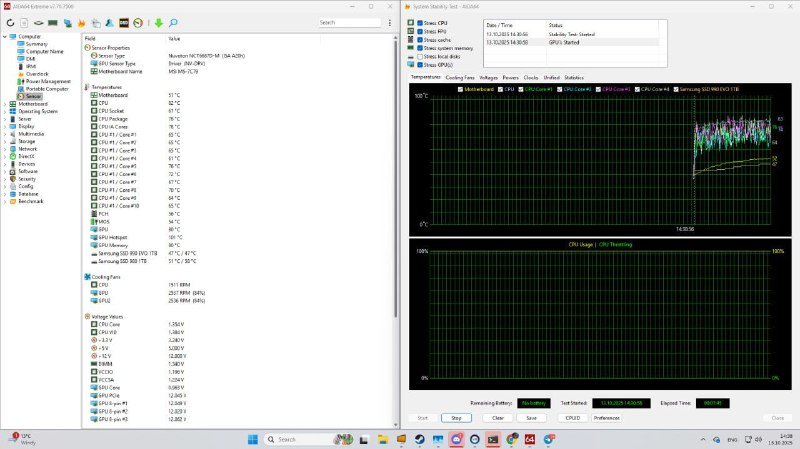Select Power Management tree item
800x449 pixels.
click(48, 82)
